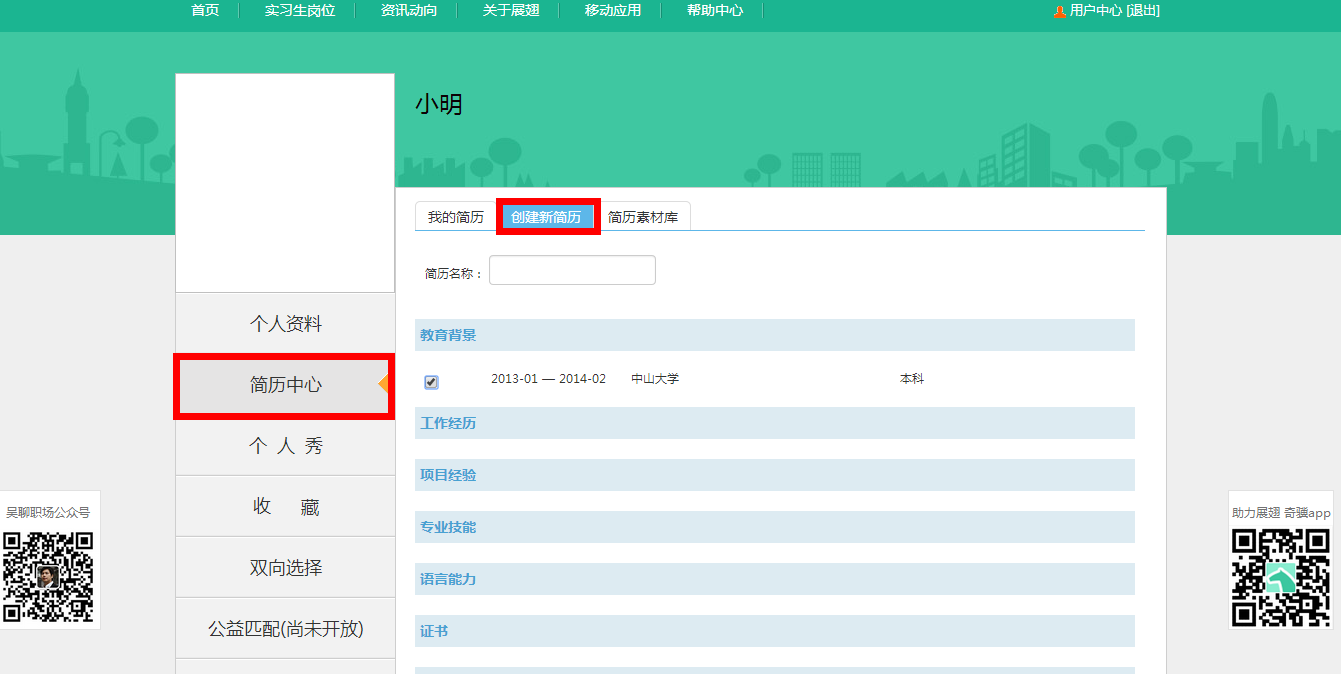
Task: Select the 创建新简历 tab
Action: coord(546,217)
